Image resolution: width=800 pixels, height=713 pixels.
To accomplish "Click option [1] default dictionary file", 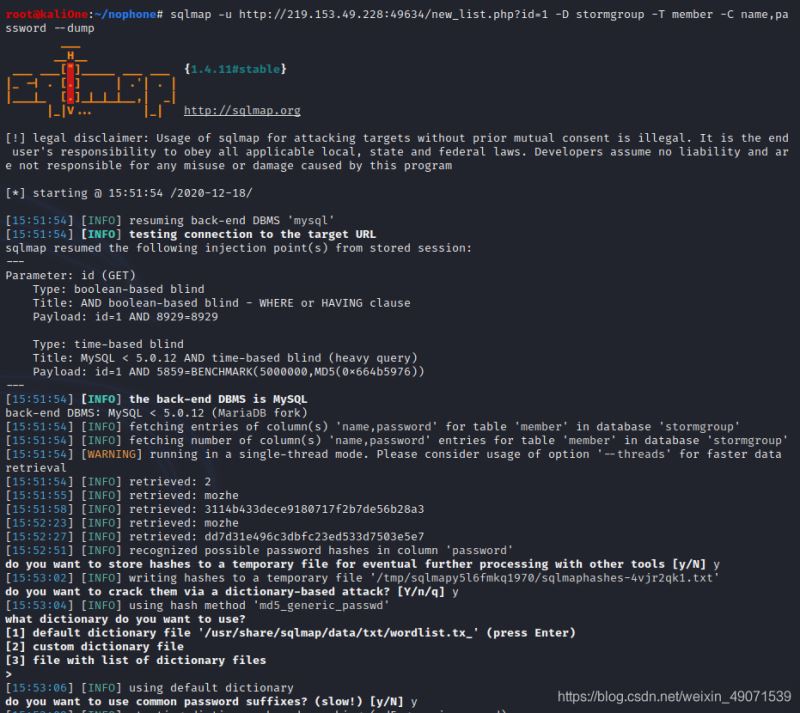I will coord(290,633).
